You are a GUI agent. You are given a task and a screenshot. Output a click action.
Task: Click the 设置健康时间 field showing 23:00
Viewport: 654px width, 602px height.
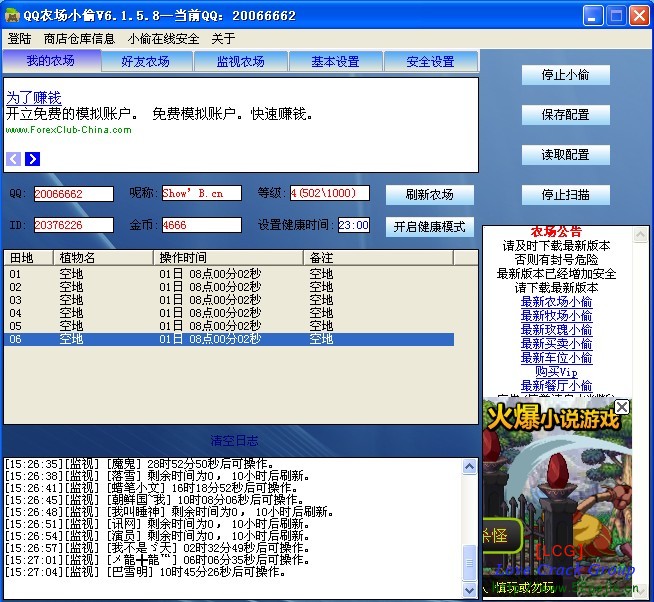[x=354, y=225]
